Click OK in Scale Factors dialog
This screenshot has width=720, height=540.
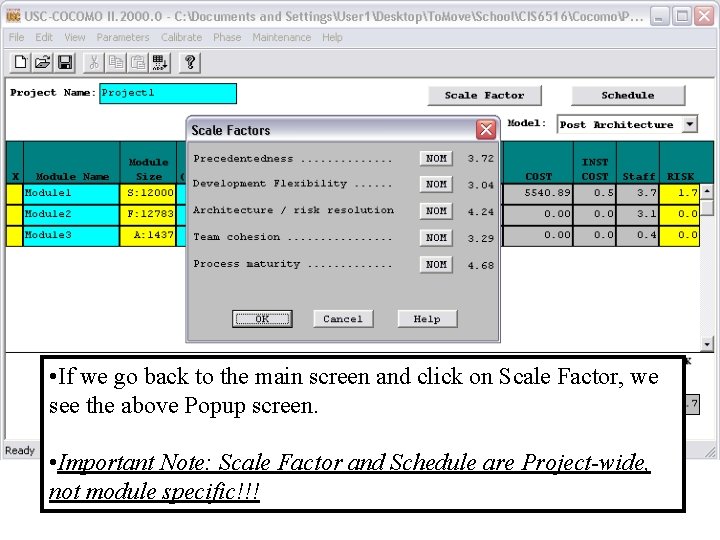pos(262,319)
